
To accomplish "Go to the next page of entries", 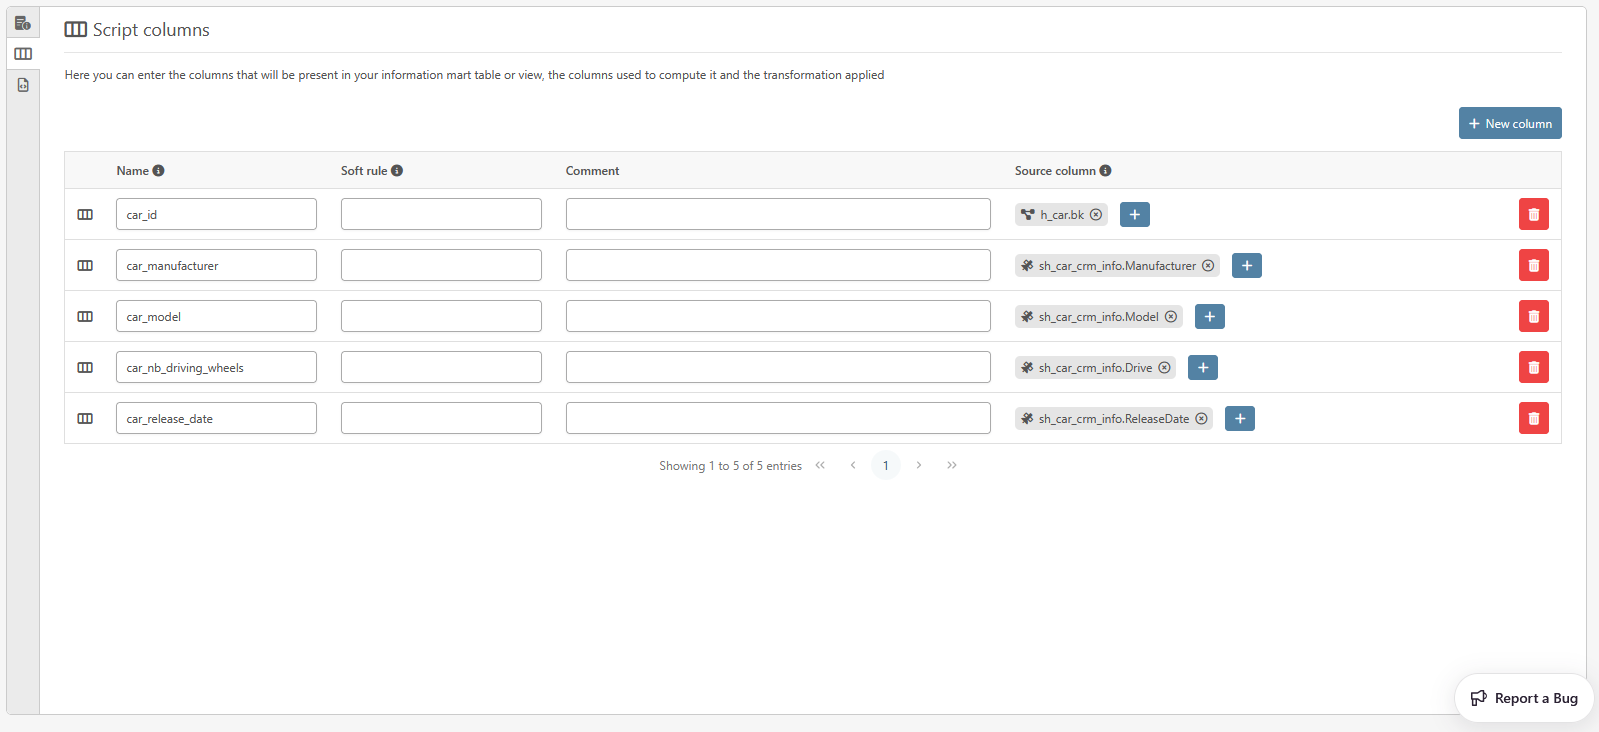I will [919, 465].
